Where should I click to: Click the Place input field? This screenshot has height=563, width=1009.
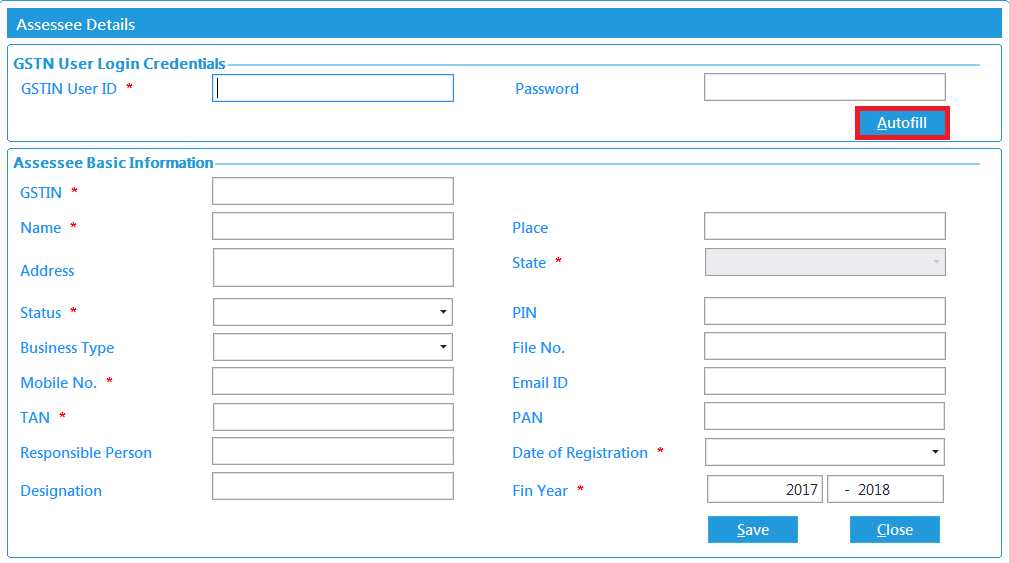pos(824,226)
